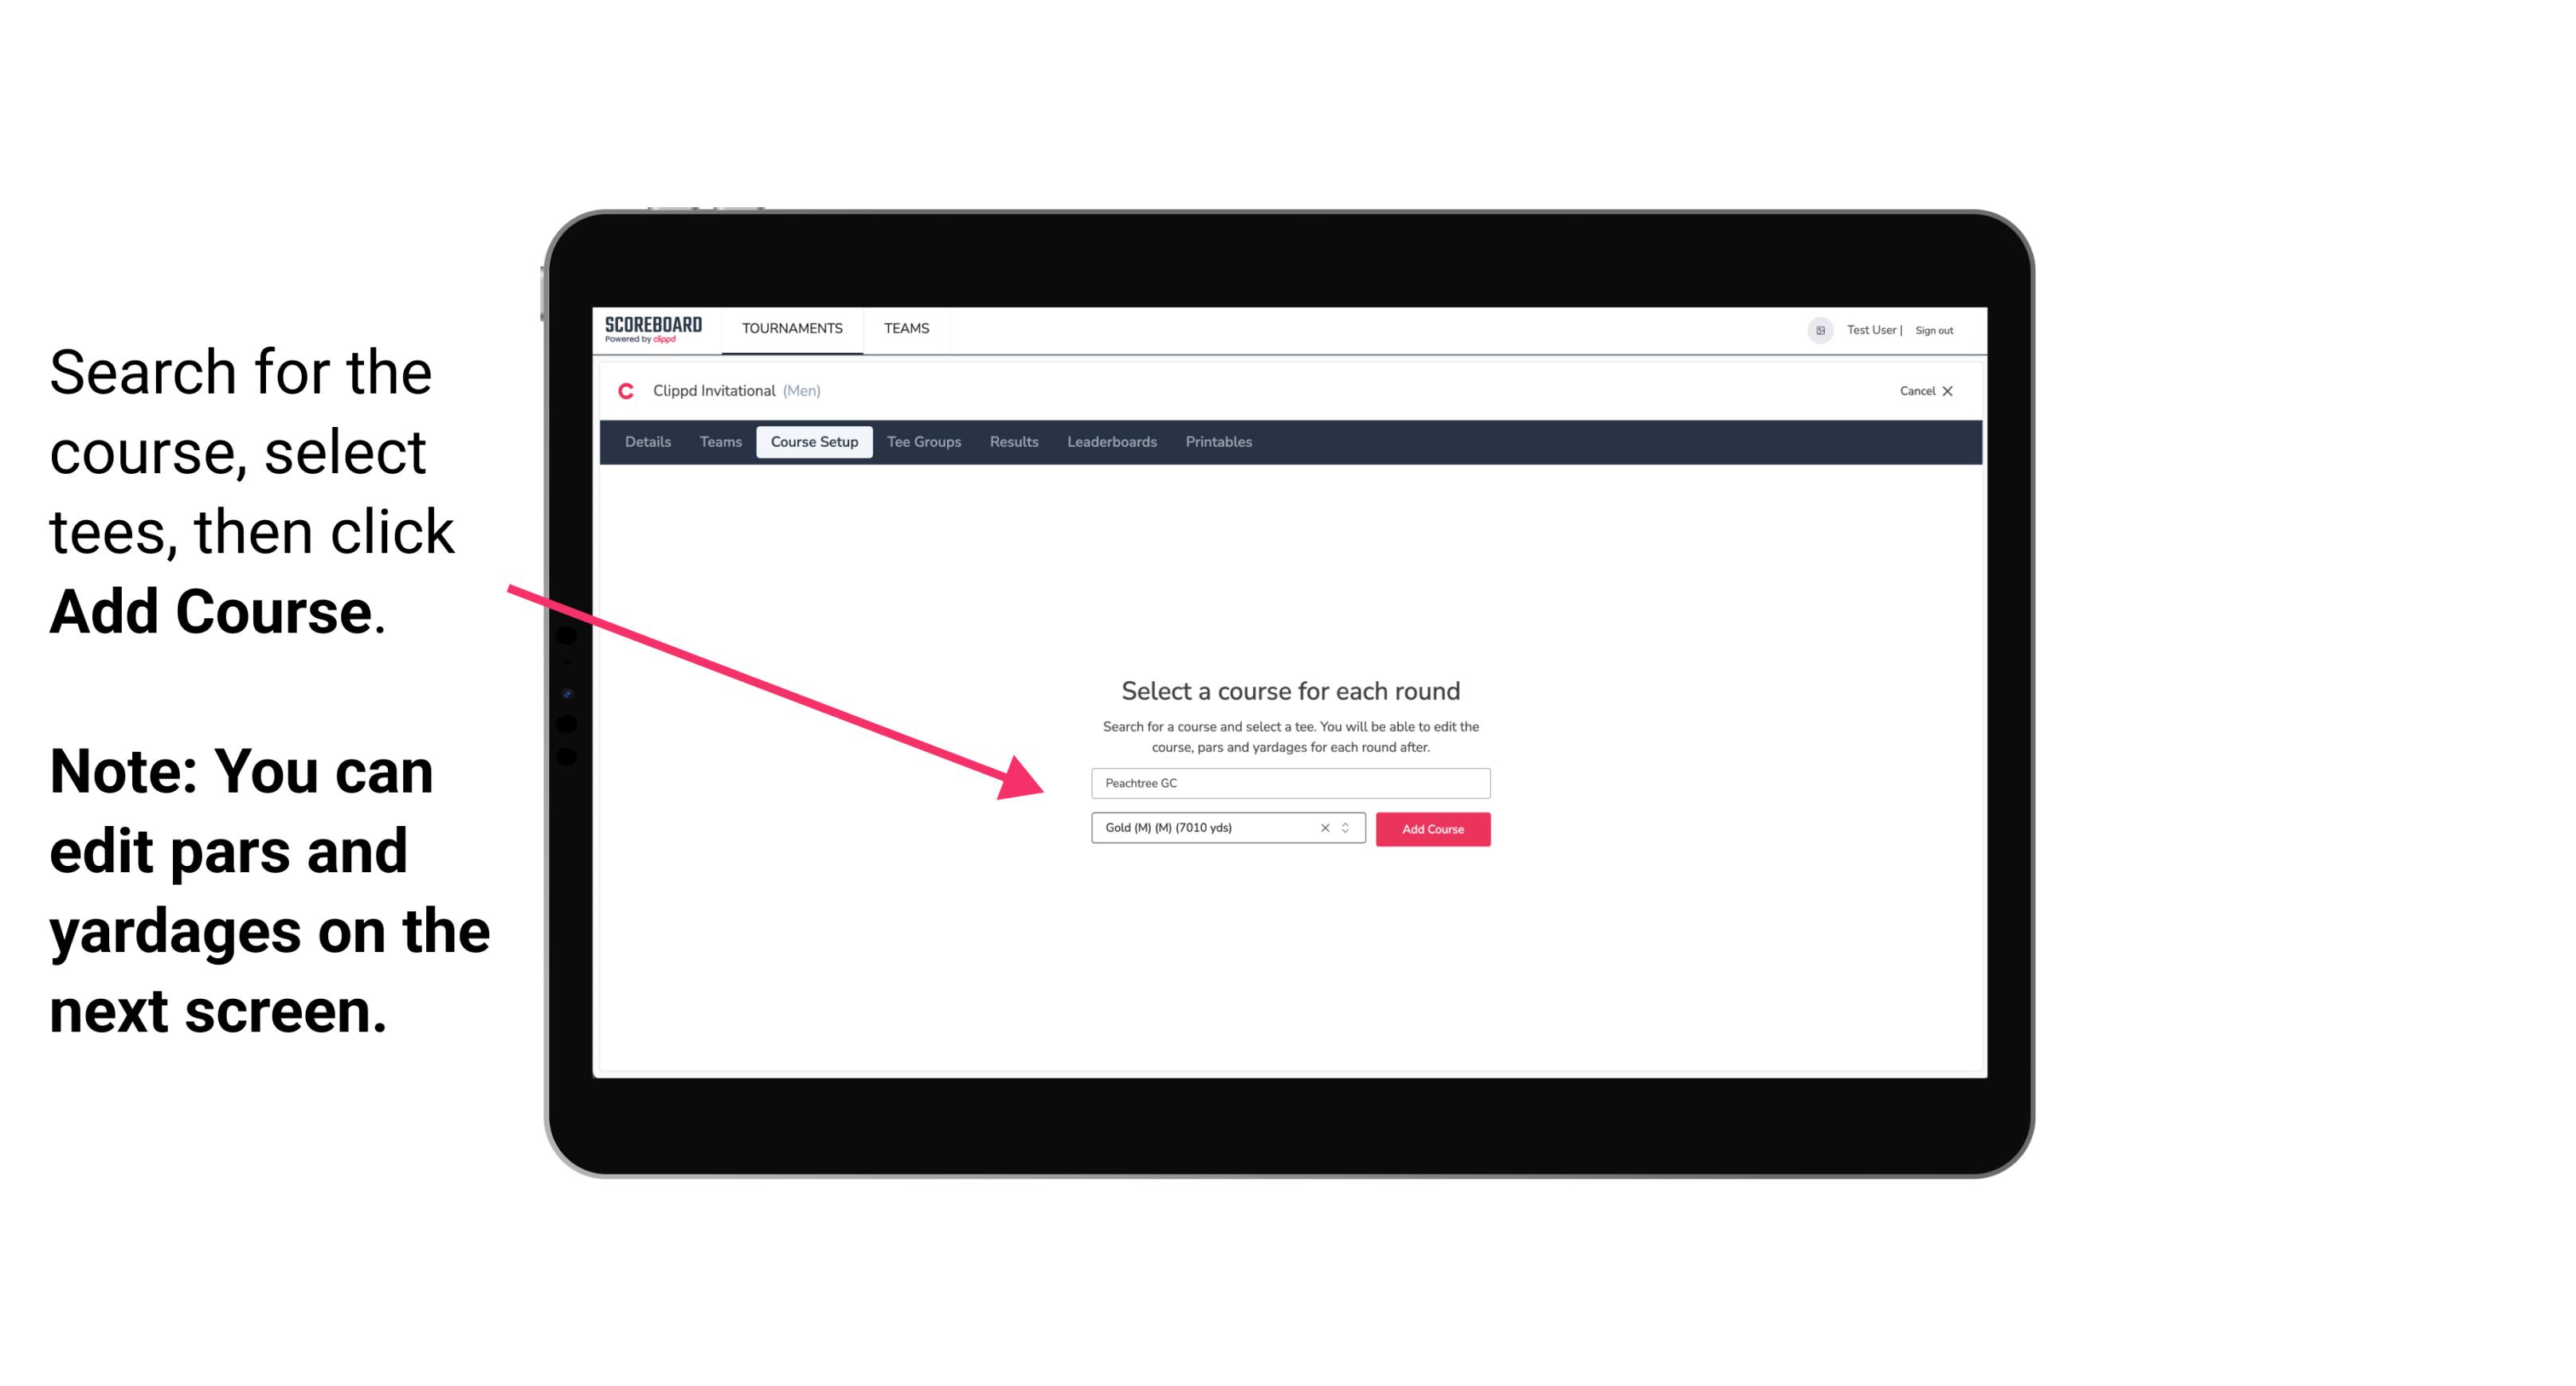Screen dimensions: 2576x1386
Task: Open the Details tab
Action: click(647, 444)
